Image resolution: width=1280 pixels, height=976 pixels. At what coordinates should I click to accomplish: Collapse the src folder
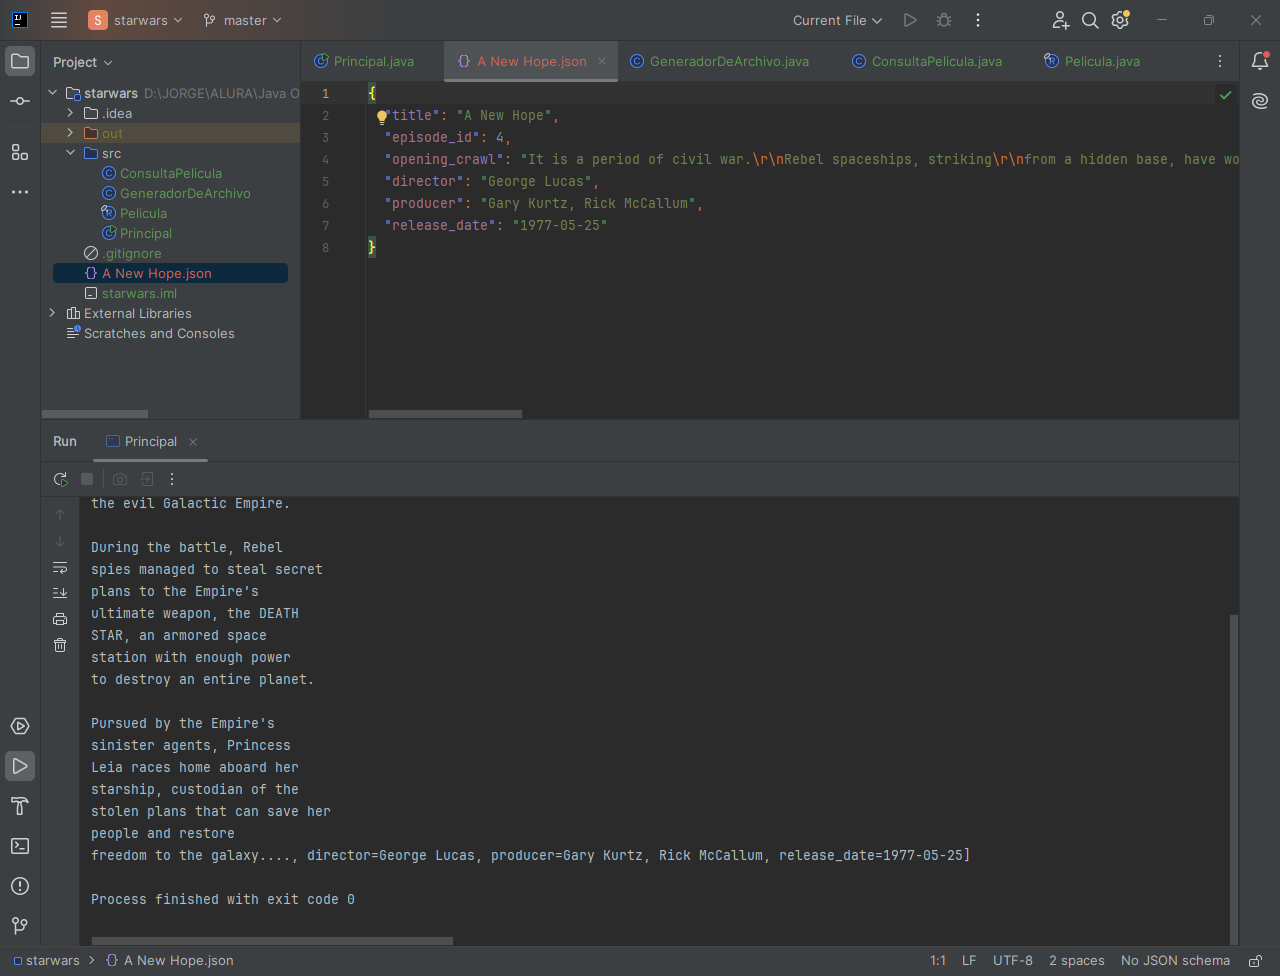click(70, 153)
